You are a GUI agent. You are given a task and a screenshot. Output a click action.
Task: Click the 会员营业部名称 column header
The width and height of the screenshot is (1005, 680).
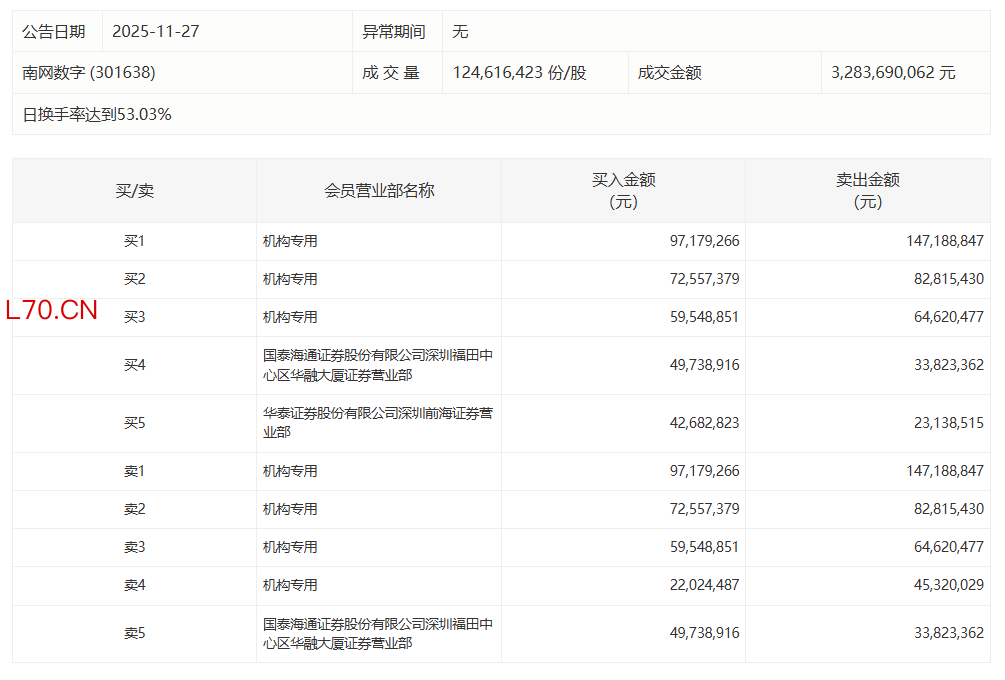pos(379,190)
